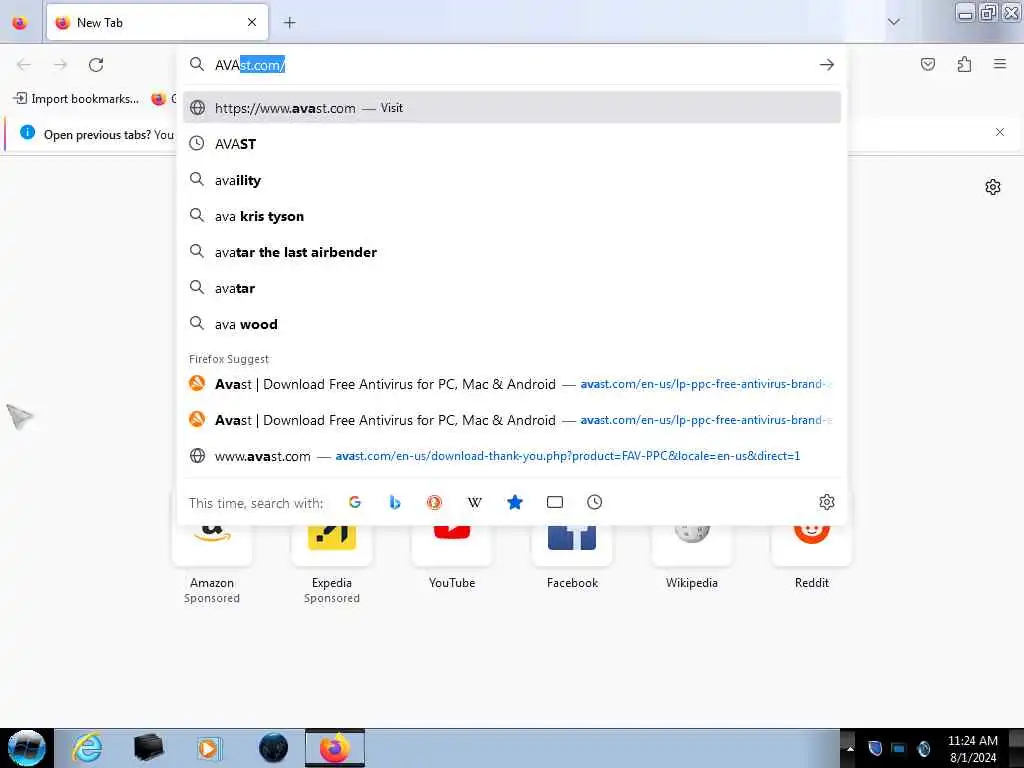1024x768 pixels.
Task: Go back with the back arrow
Action: coord(24,65)
